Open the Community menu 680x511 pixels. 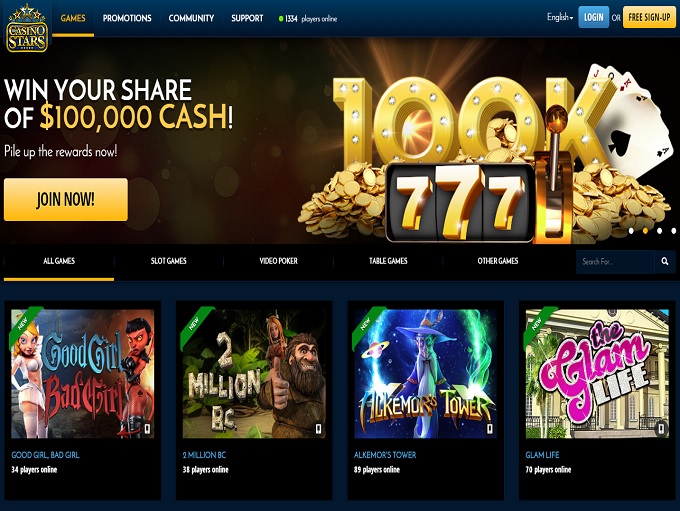pos(191,18)
